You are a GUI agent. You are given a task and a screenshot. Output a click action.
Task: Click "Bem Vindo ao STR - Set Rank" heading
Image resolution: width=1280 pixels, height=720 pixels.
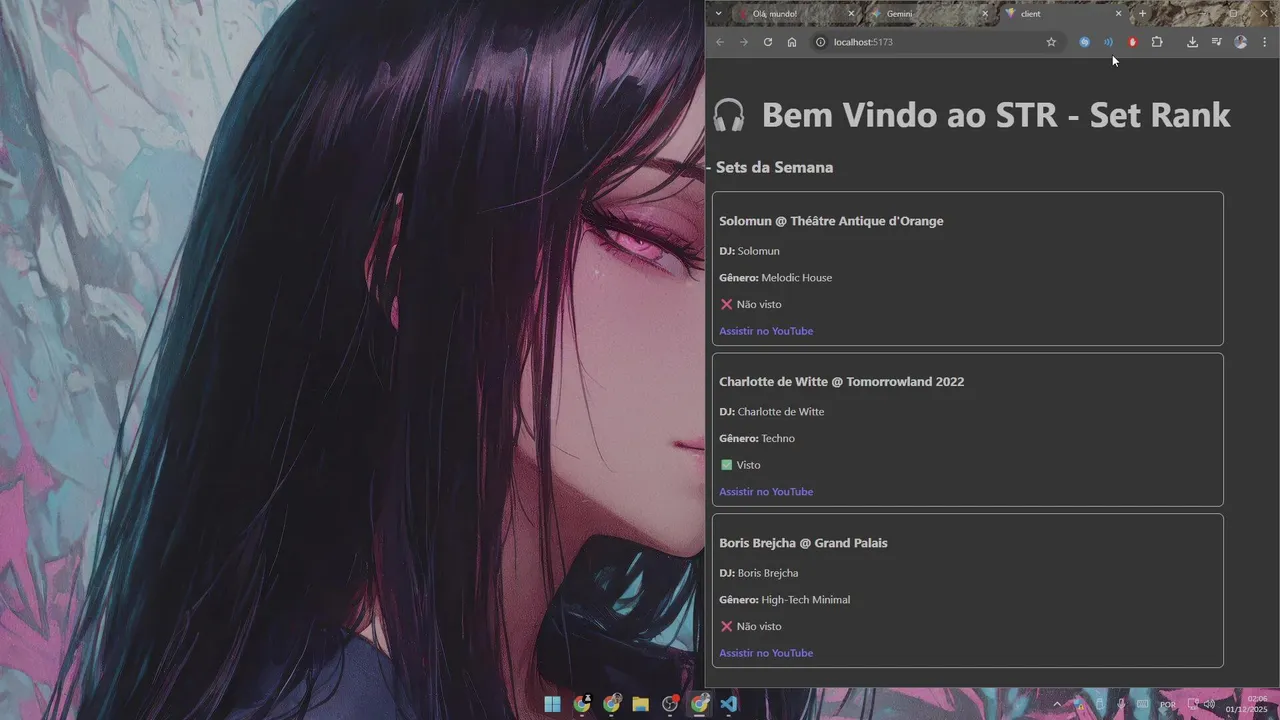[x=996, y=115]
